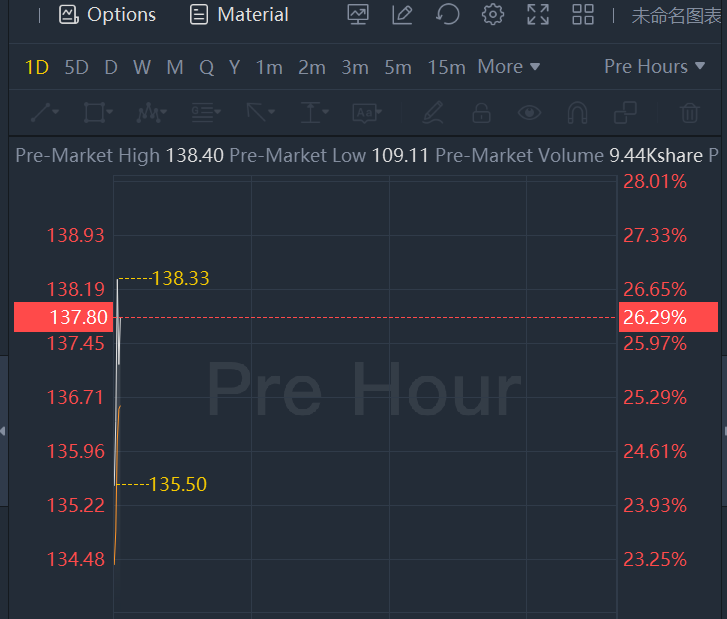
Task: Expand chart to fullscreen
Action: tap(538, 15)
